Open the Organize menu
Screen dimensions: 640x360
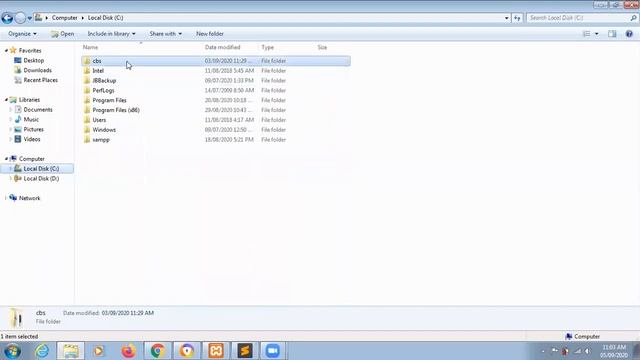22,34
